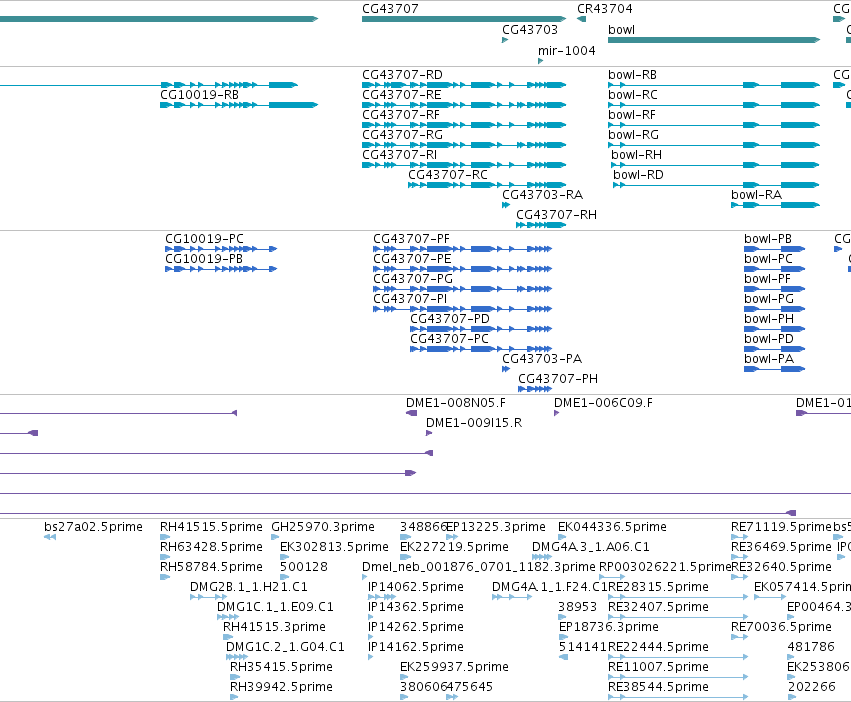Select the GH25970.3prime EST glyph
This screenshot has width=851, height=702.
(x=275, y=537)
